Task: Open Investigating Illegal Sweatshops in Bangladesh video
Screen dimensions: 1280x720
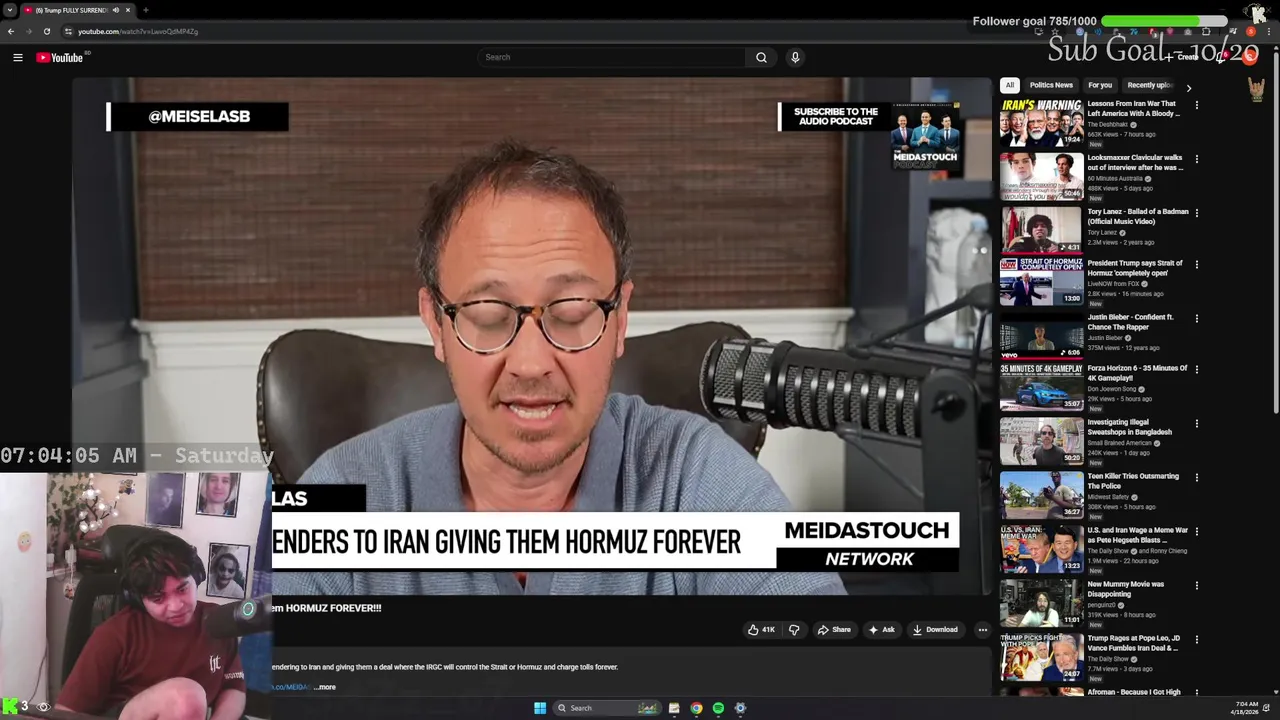Action: coord(1130,427)
